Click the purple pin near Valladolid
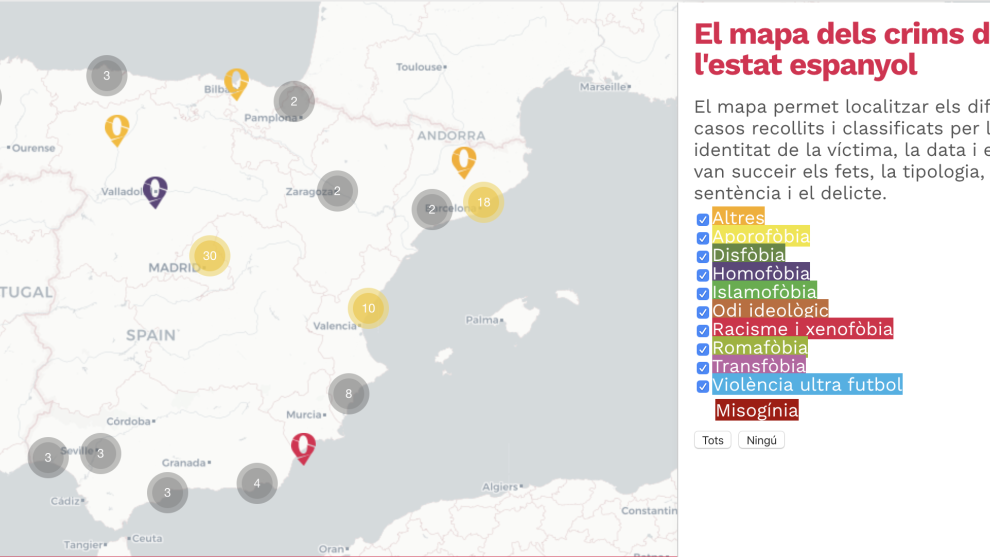Image resolution: width=990 pixels, height=557 pixels. 154,190
